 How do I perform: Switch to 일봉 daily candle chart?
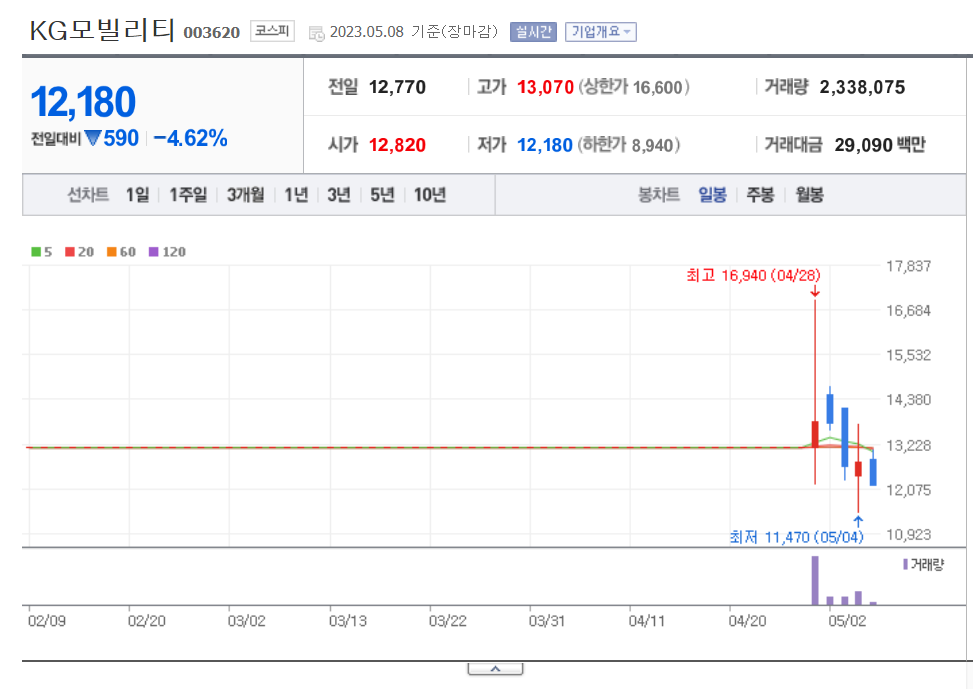click(x=712, y=195)
